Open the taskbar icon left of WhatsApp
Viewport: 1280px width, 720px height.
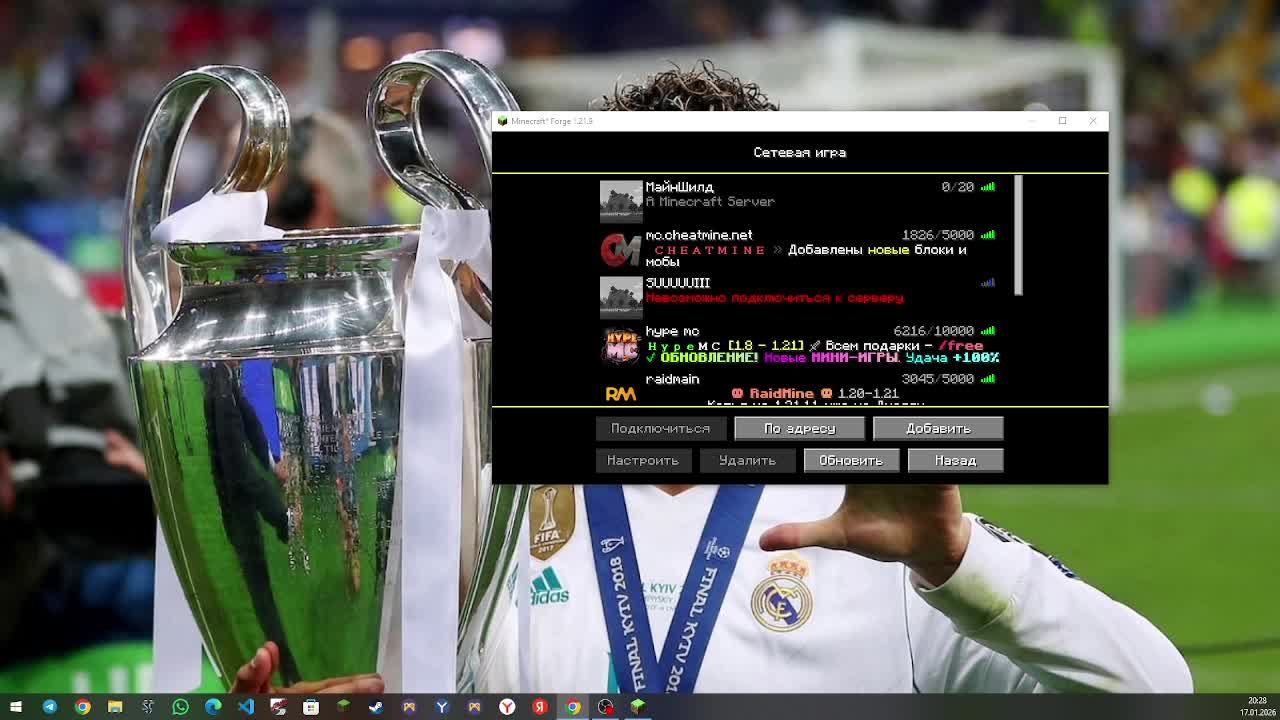click(148, 707)
